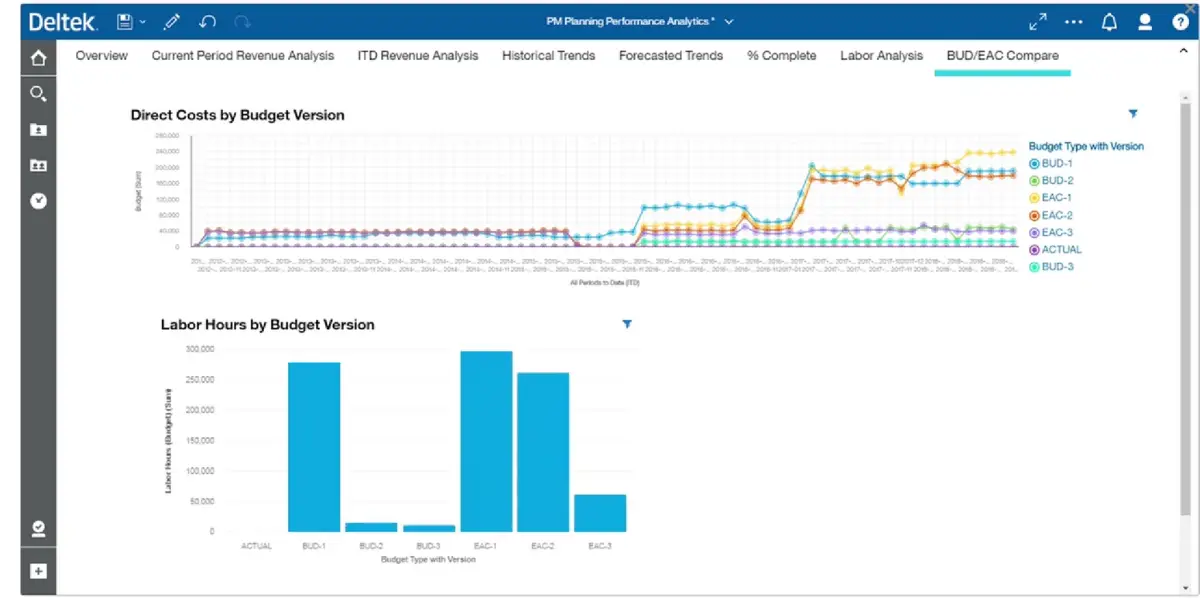1200x600 pixels.
Task: Click the sidebar icon above the plus button
Action: 38,528
